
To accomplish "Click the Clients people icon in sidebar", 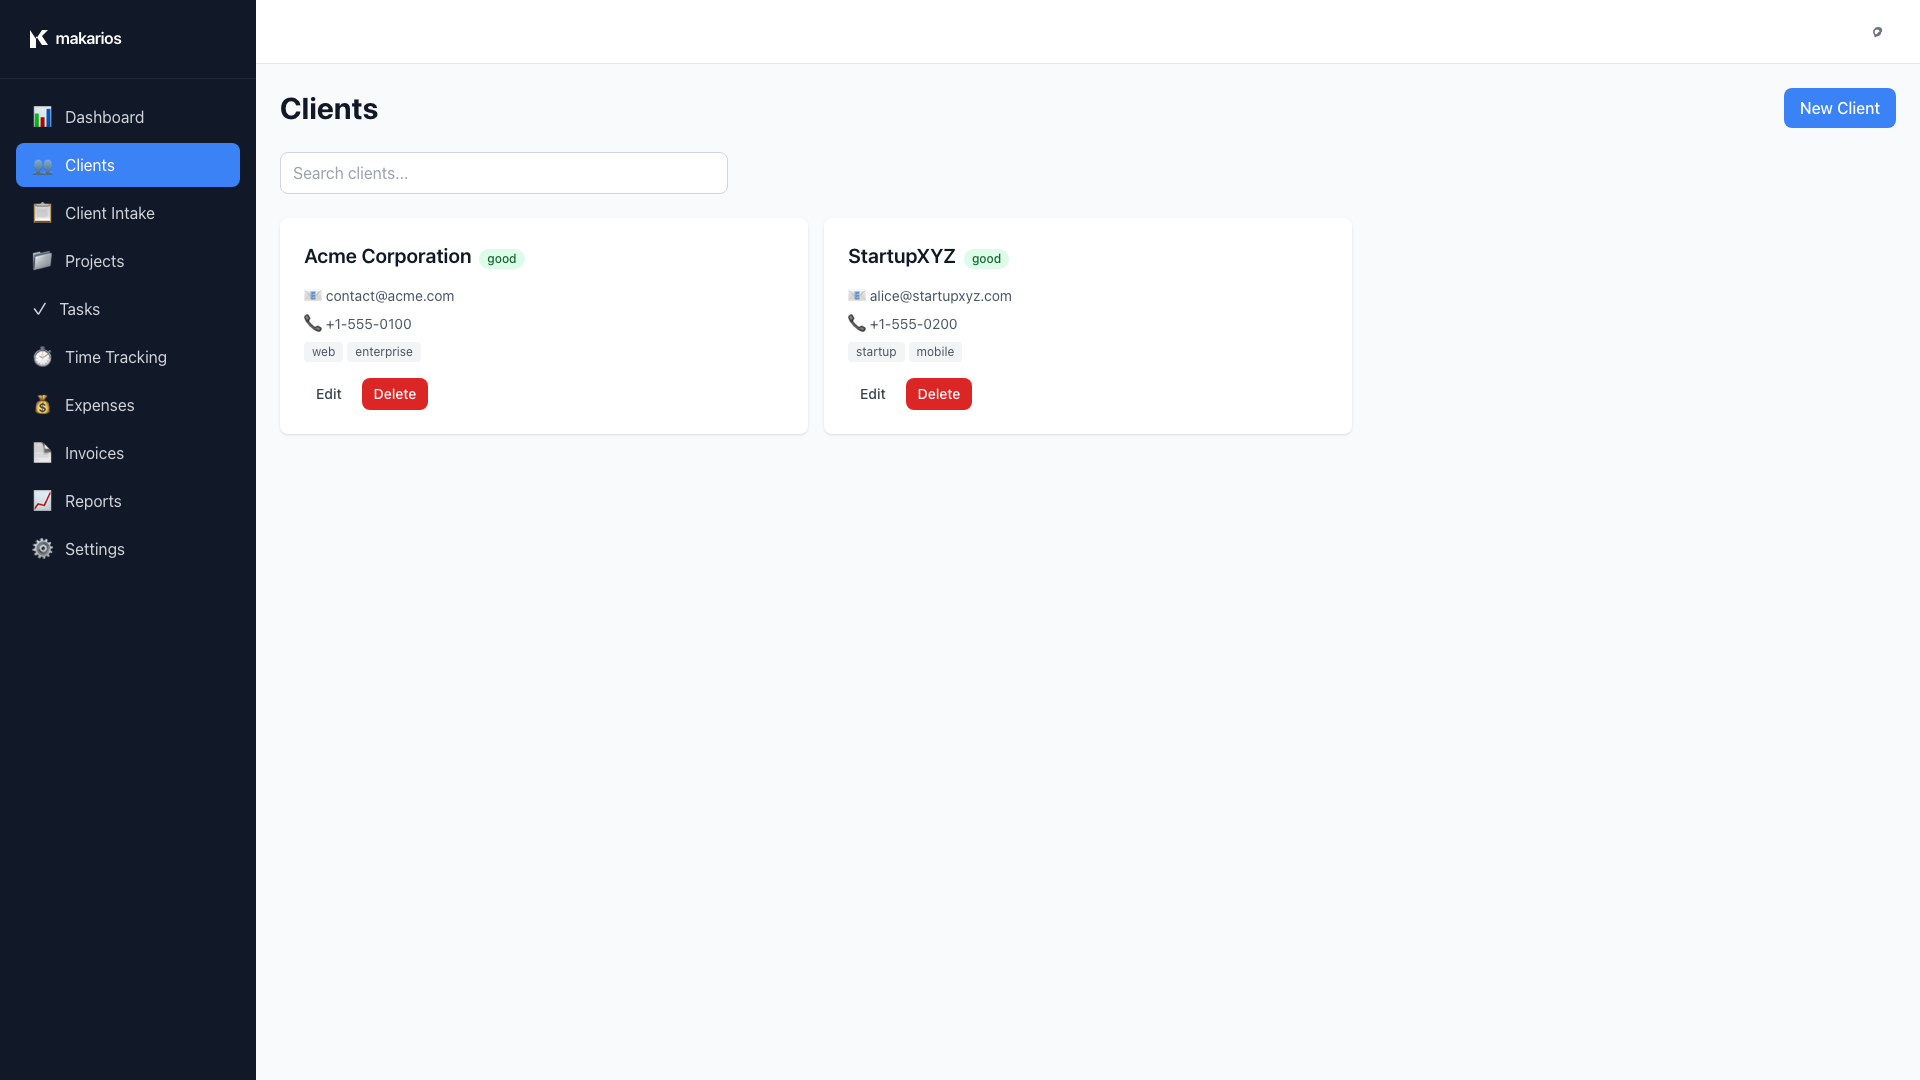I will pos(42,165).
